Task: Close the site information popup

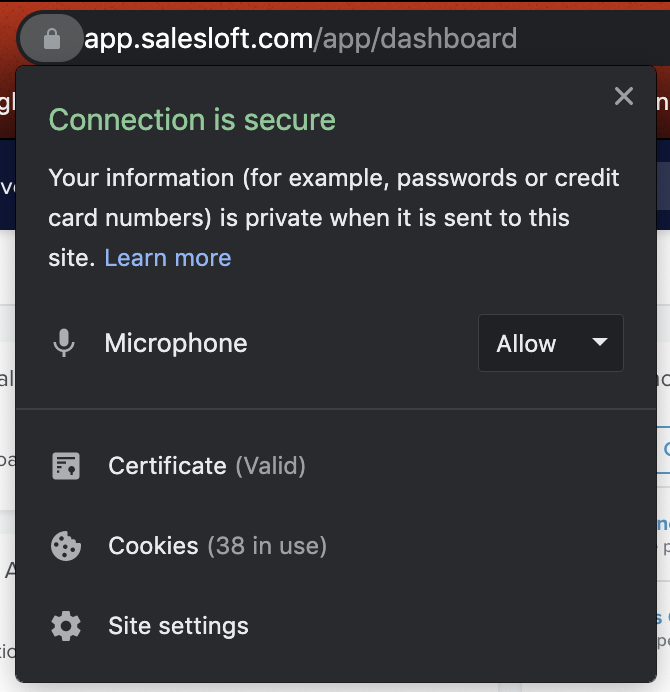Action: (x=624, y=96)
